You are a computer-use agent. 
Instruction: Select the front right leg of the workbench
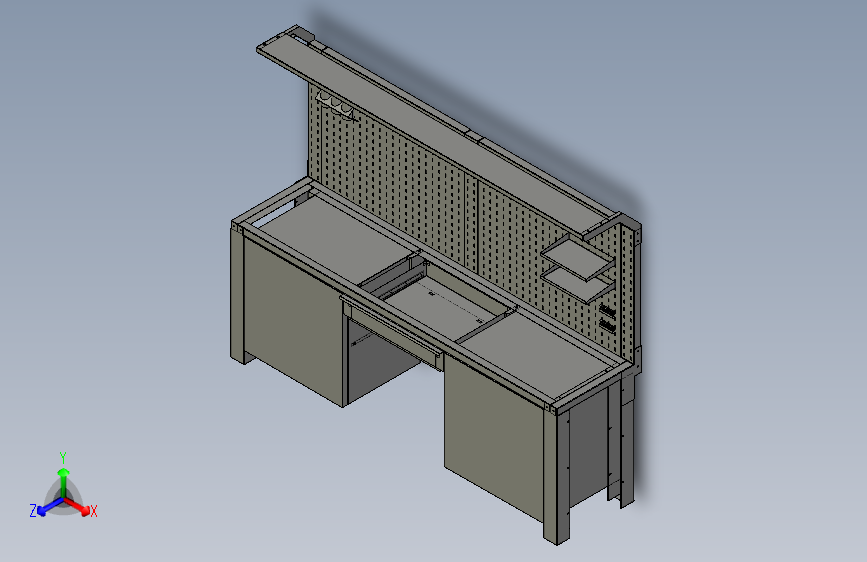pos(556,477)
